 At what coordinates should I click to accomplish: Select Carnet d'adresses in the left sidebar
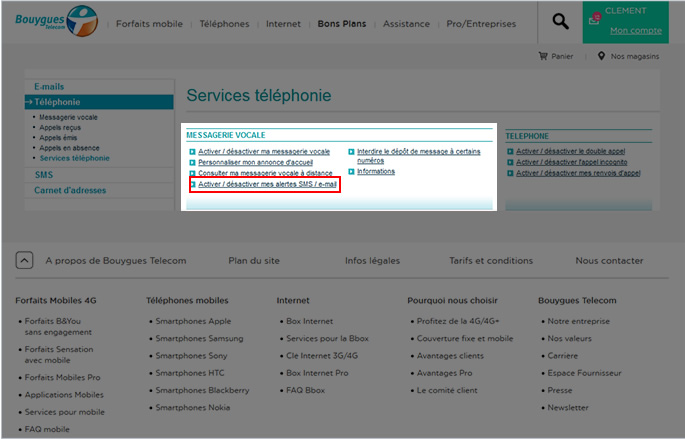point(70,190)
